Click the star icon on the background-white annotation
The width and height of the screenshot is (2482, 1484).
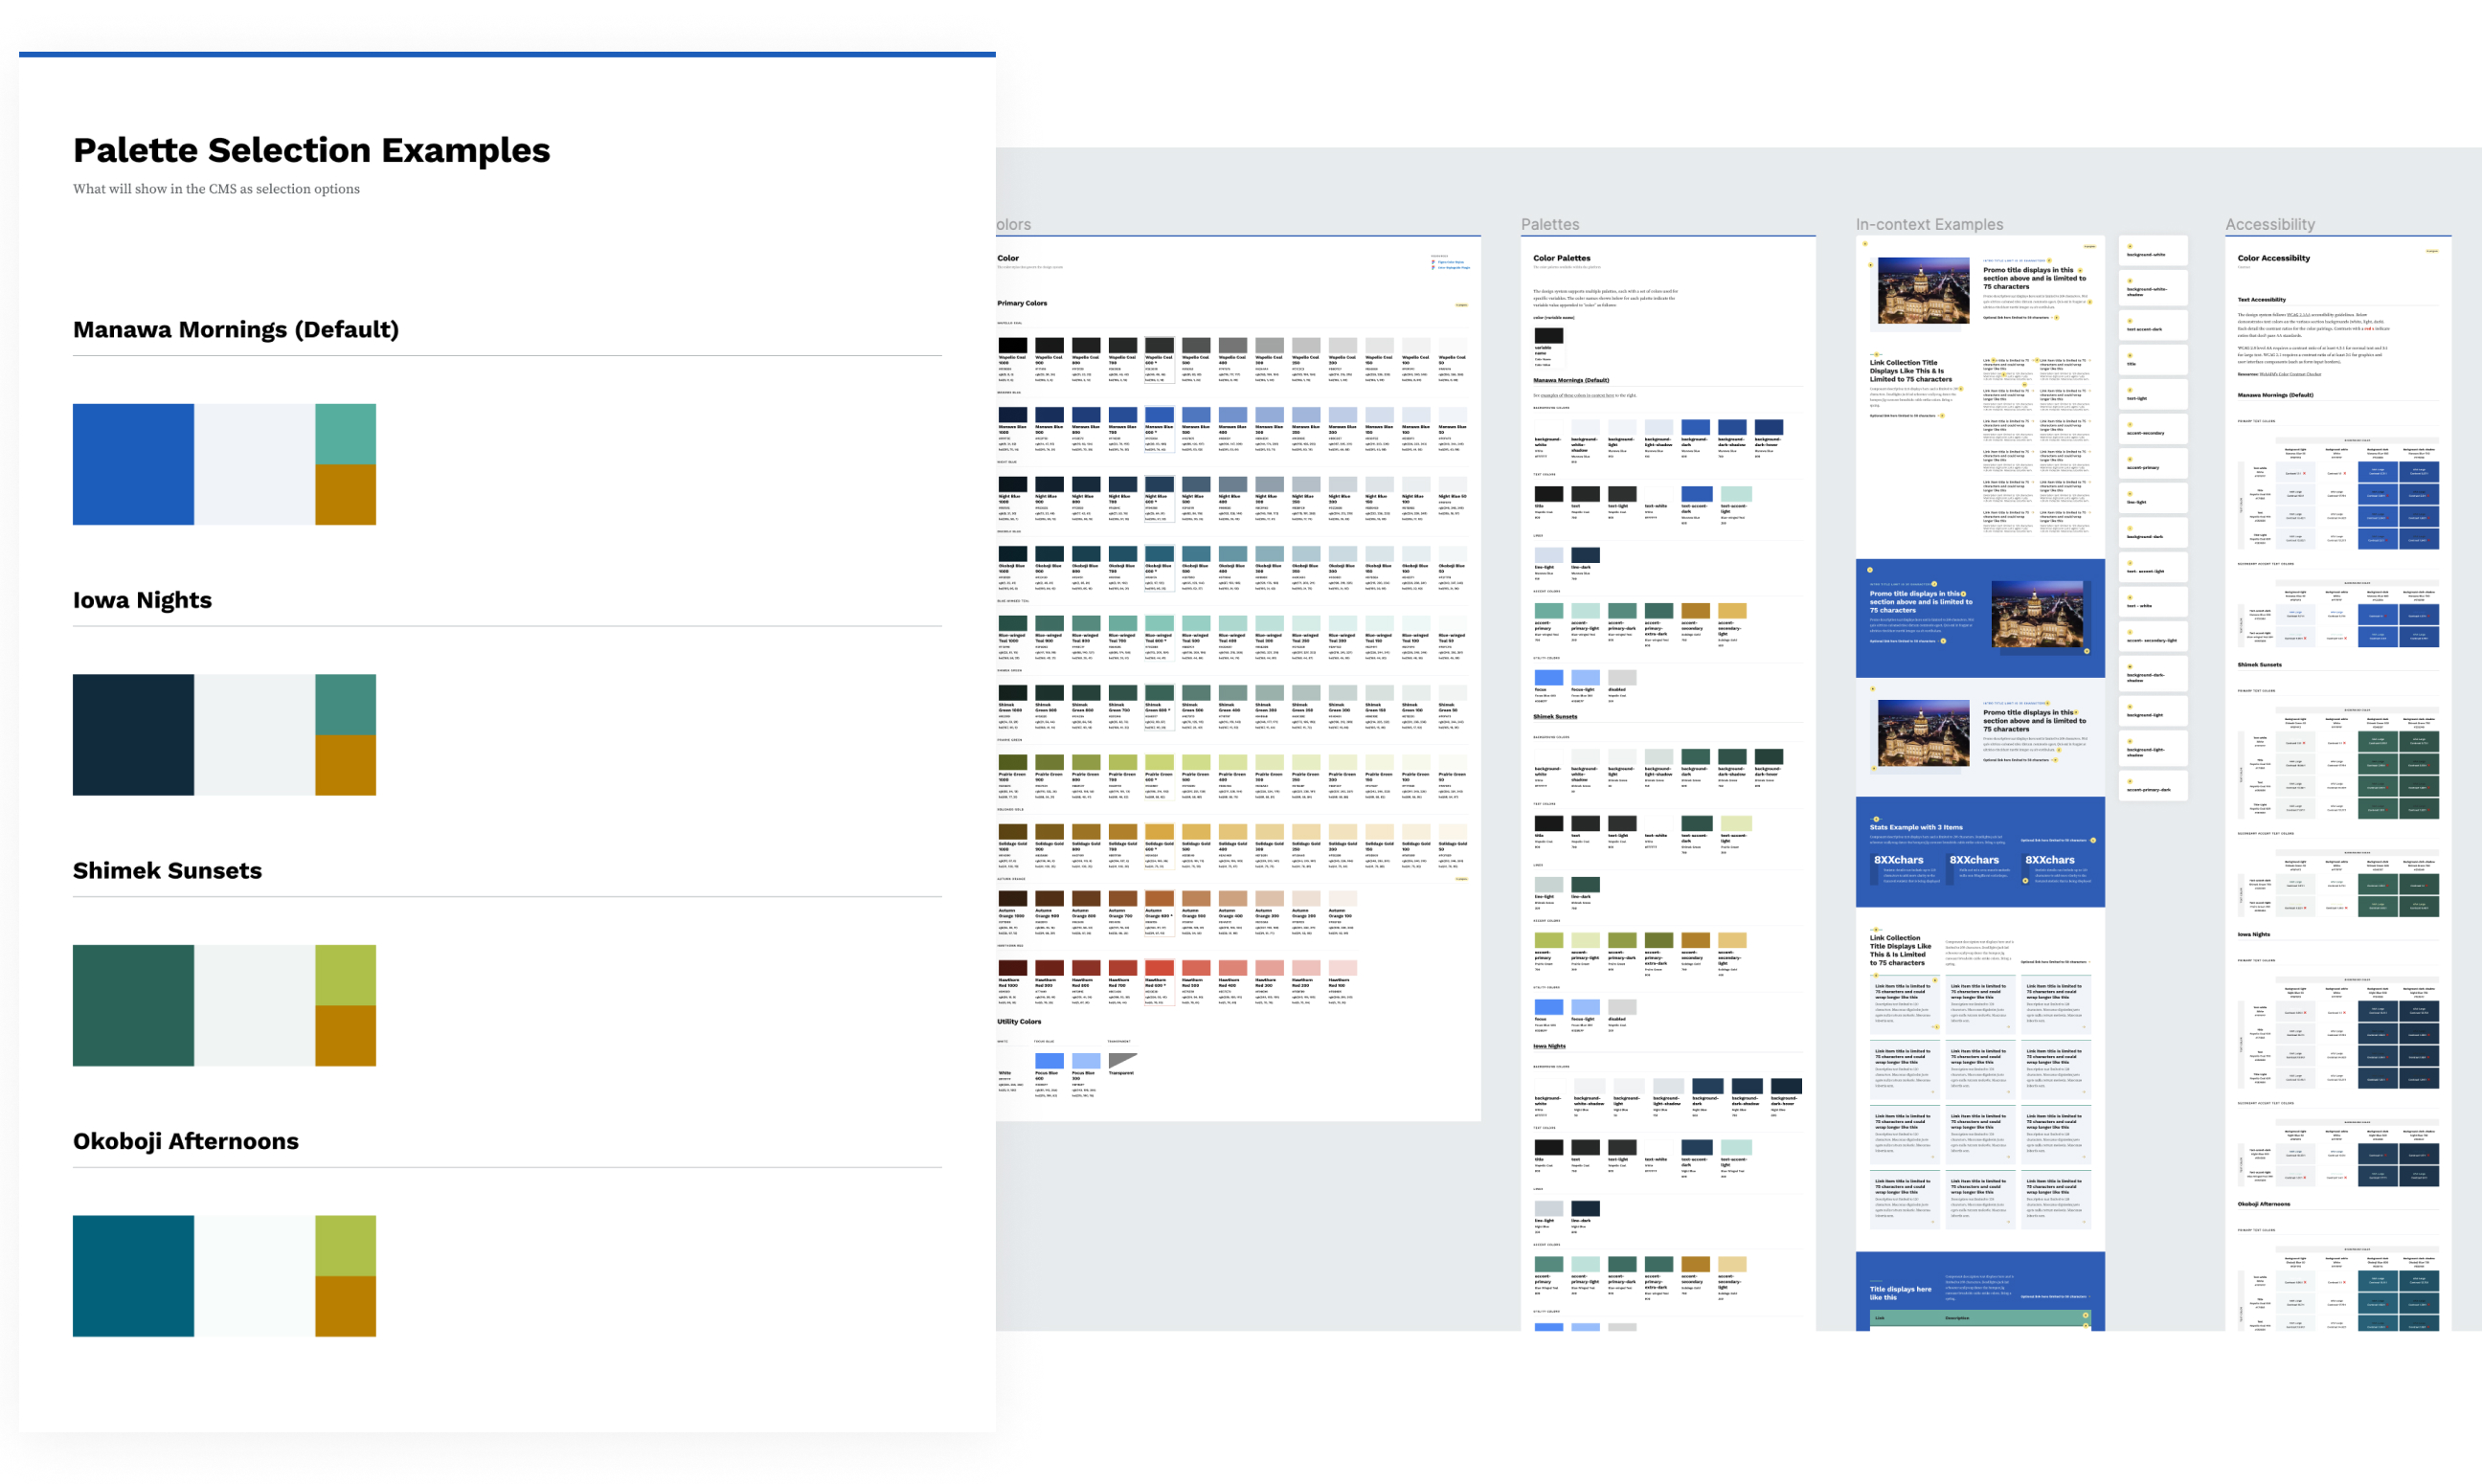click(2130, 246)
